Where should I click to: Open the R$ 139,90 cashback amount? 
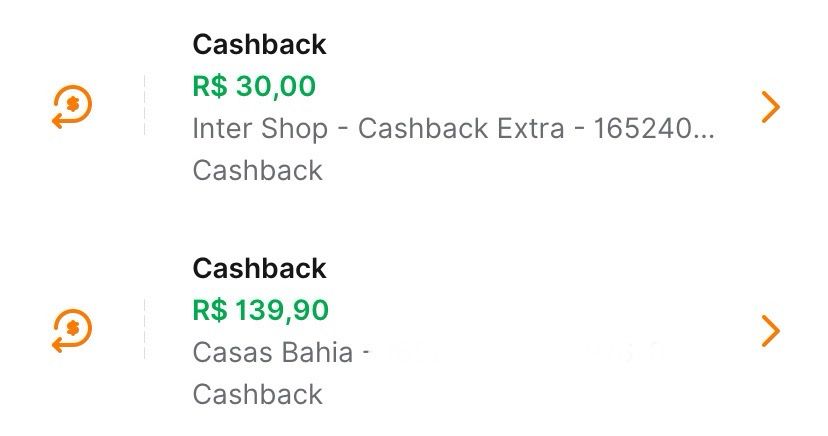[260, 310]
